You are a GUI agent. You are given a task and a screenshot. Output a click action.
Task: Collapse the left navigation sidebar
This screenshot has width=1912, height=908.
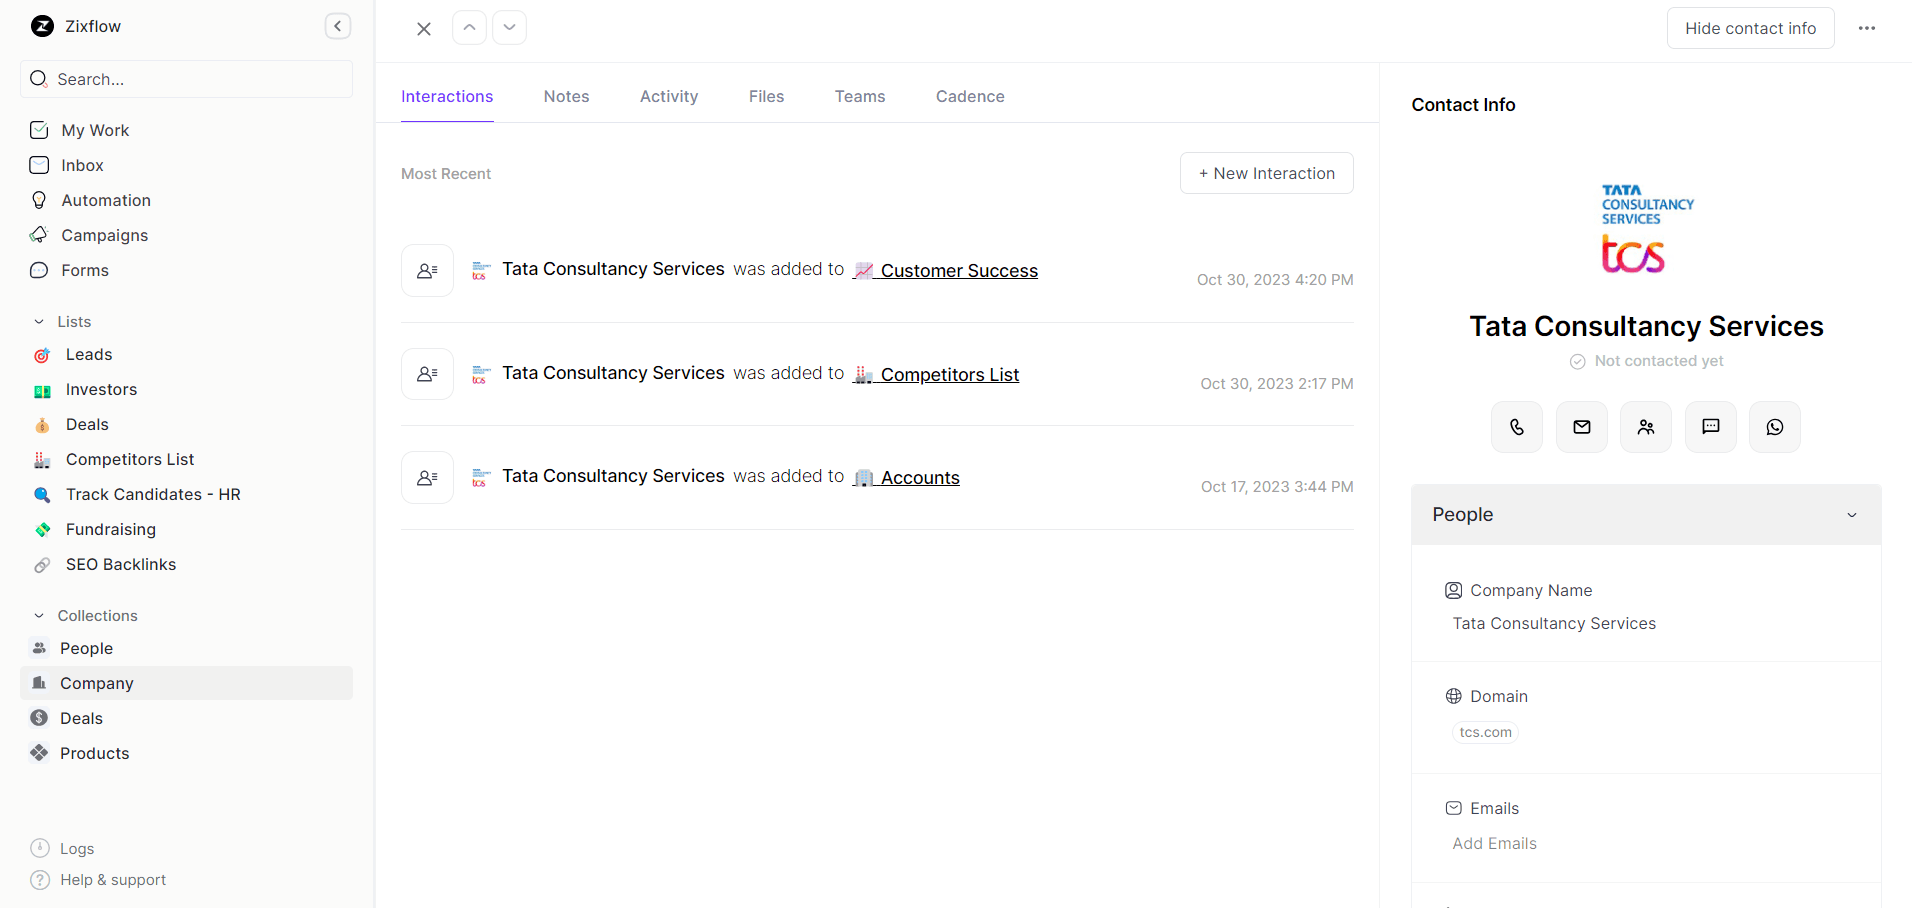(x=337, y=26)
